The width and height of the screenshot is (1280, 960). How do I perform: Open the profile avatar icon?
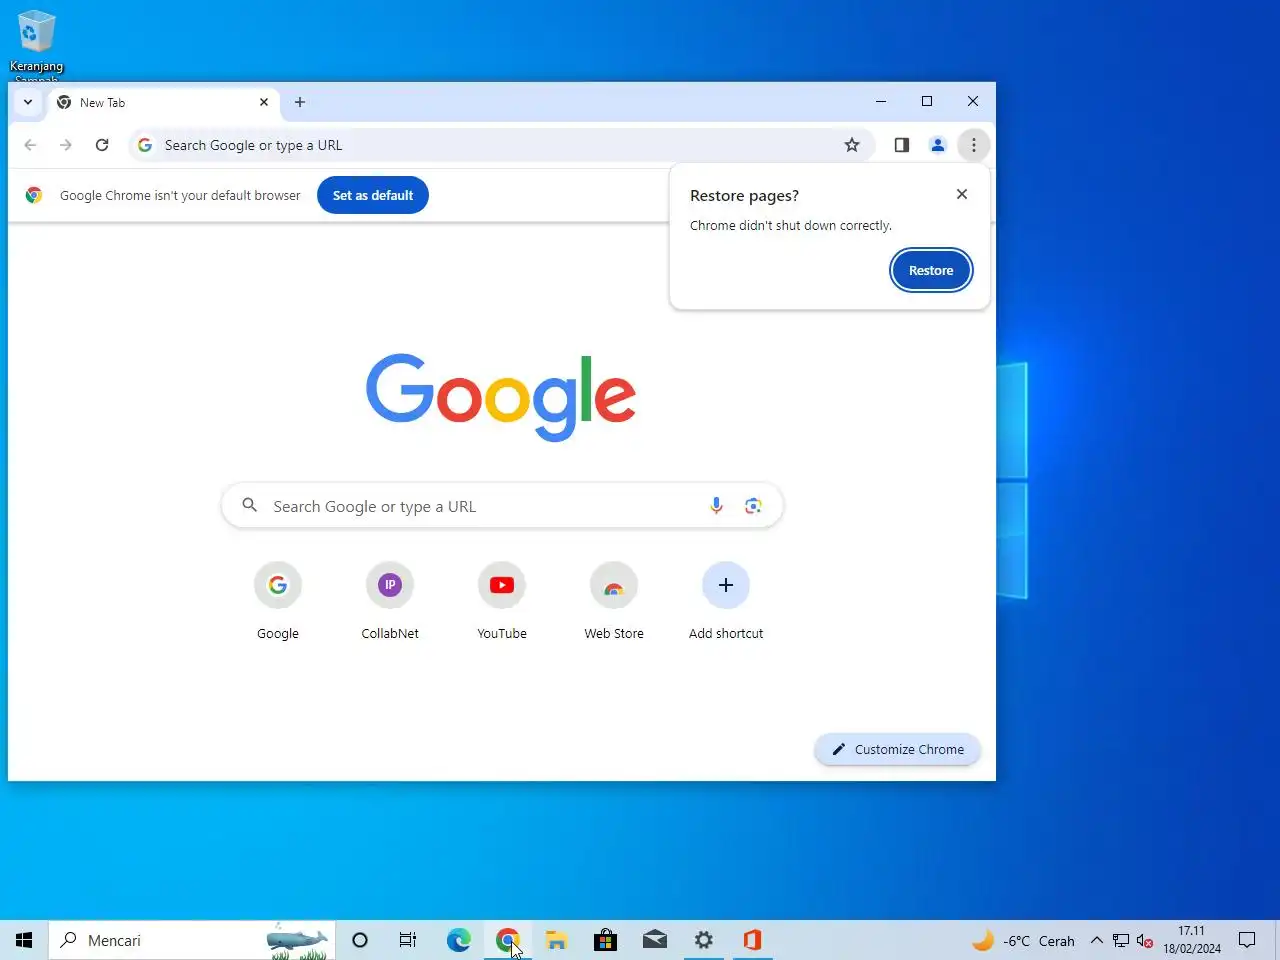point(938,145)
